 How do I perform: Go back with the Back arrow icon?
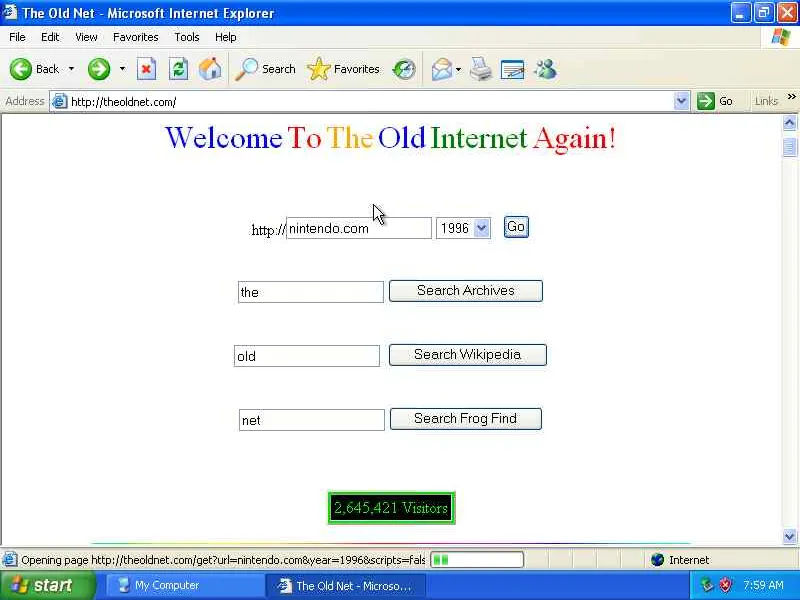point(20,69)
